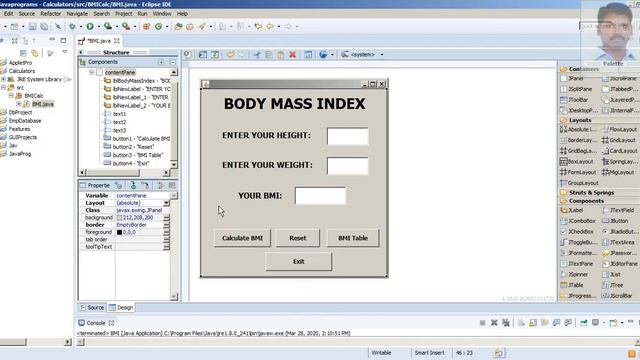Click the weight input text field in form

(347, 166)
